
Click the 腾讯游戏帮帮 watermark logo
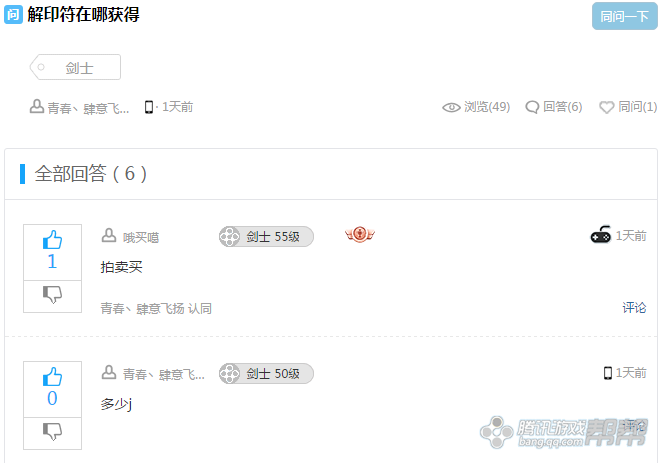(x=563, y=432)
